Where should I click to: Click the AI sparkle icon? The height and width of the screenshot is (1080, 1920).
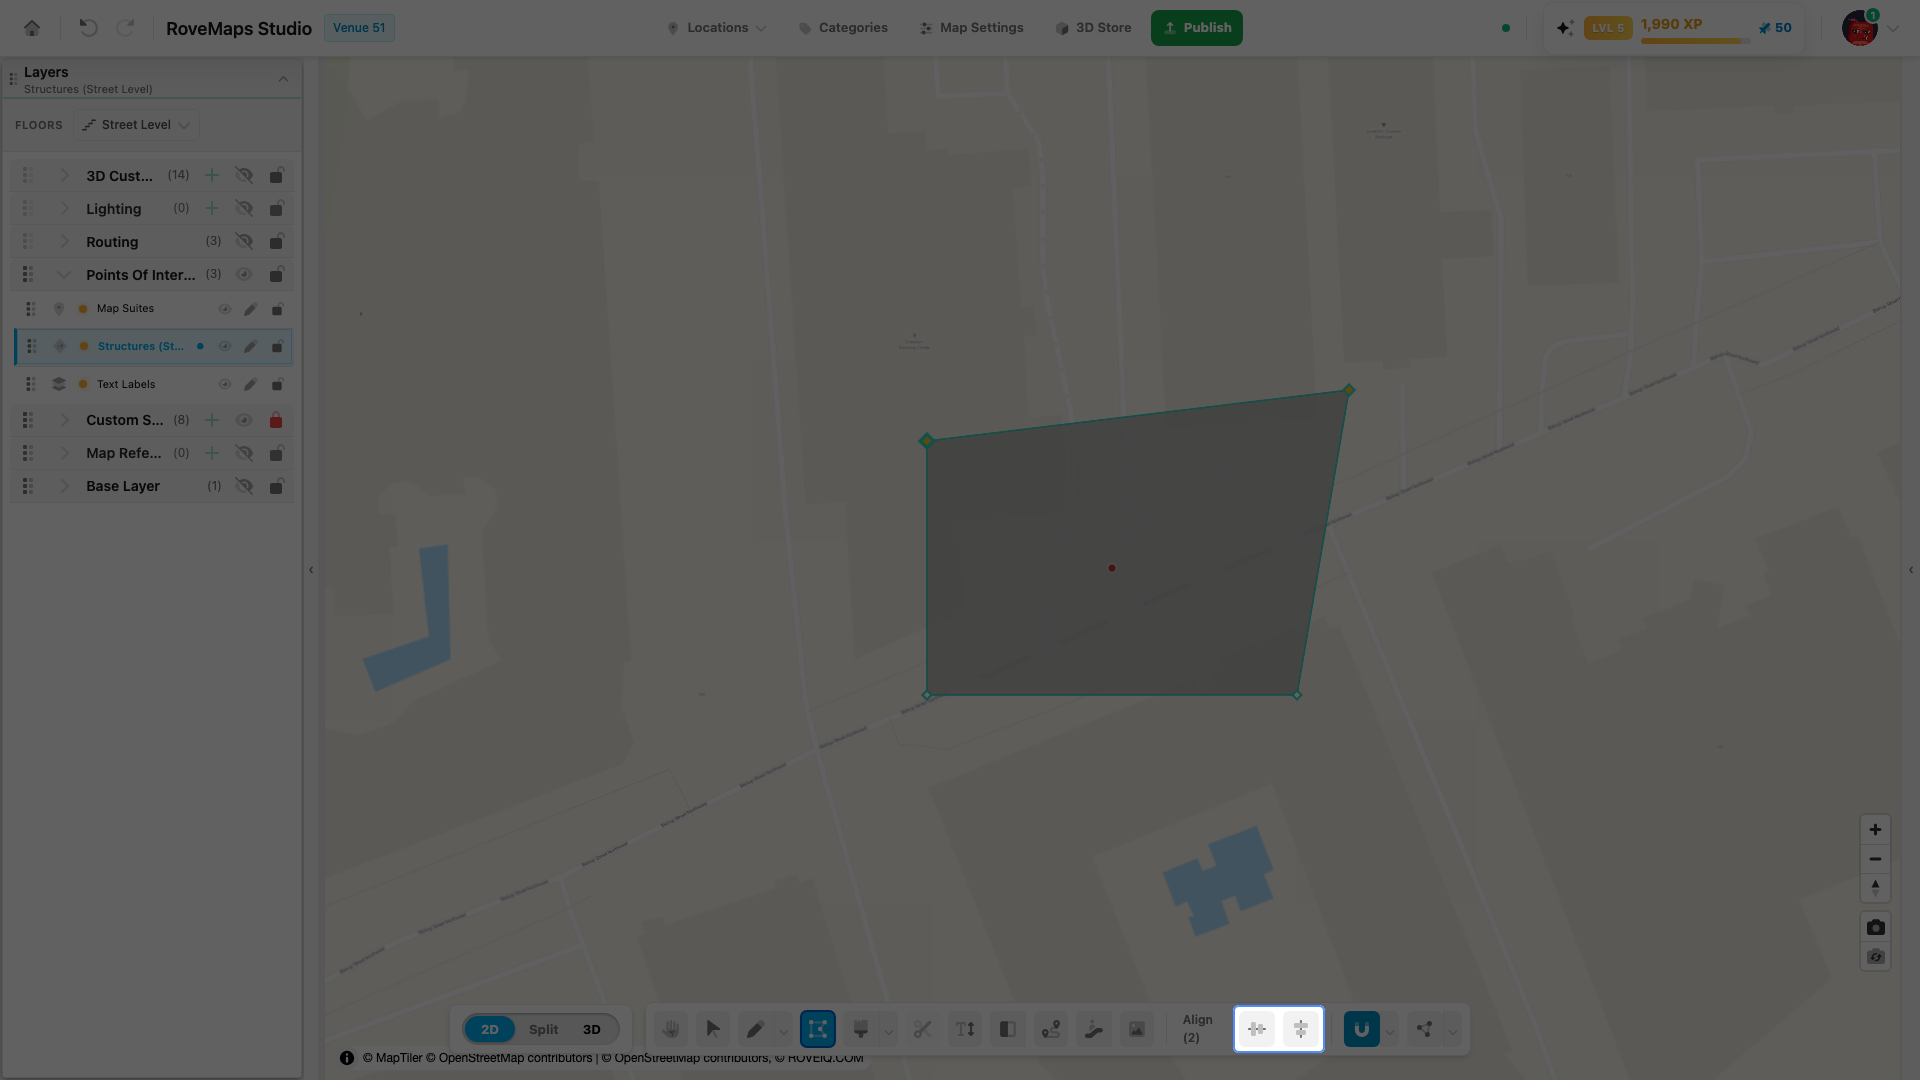tap(1565, 28)
